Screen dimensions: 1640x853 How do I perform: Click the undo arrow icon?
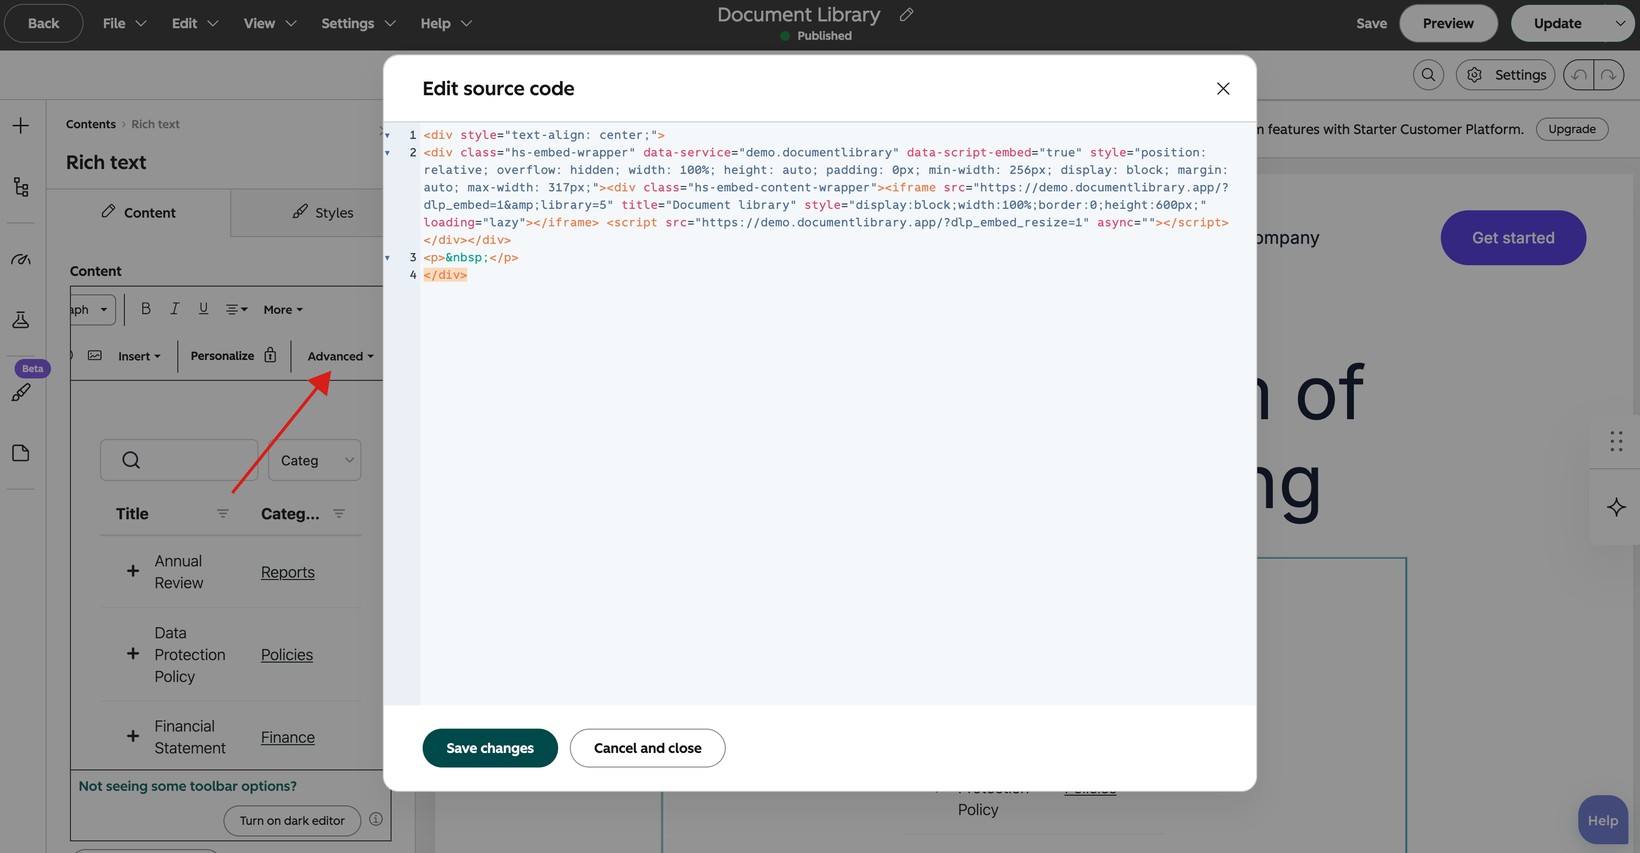click(x=1579, y=75)
